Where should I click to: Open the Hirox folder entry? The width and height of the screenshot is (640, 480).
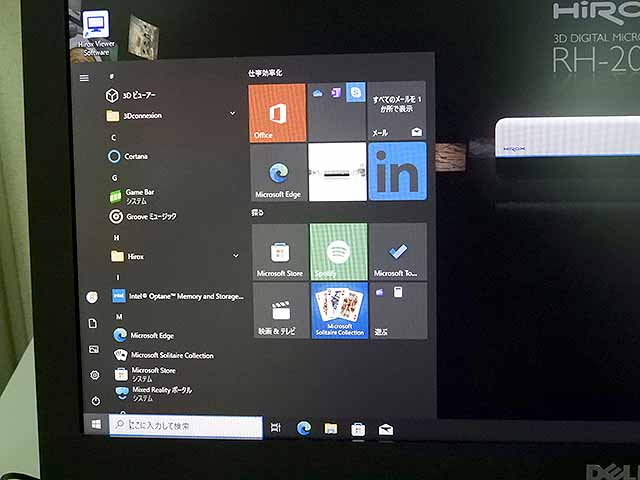pyautogui.click(x=127, y=256)
